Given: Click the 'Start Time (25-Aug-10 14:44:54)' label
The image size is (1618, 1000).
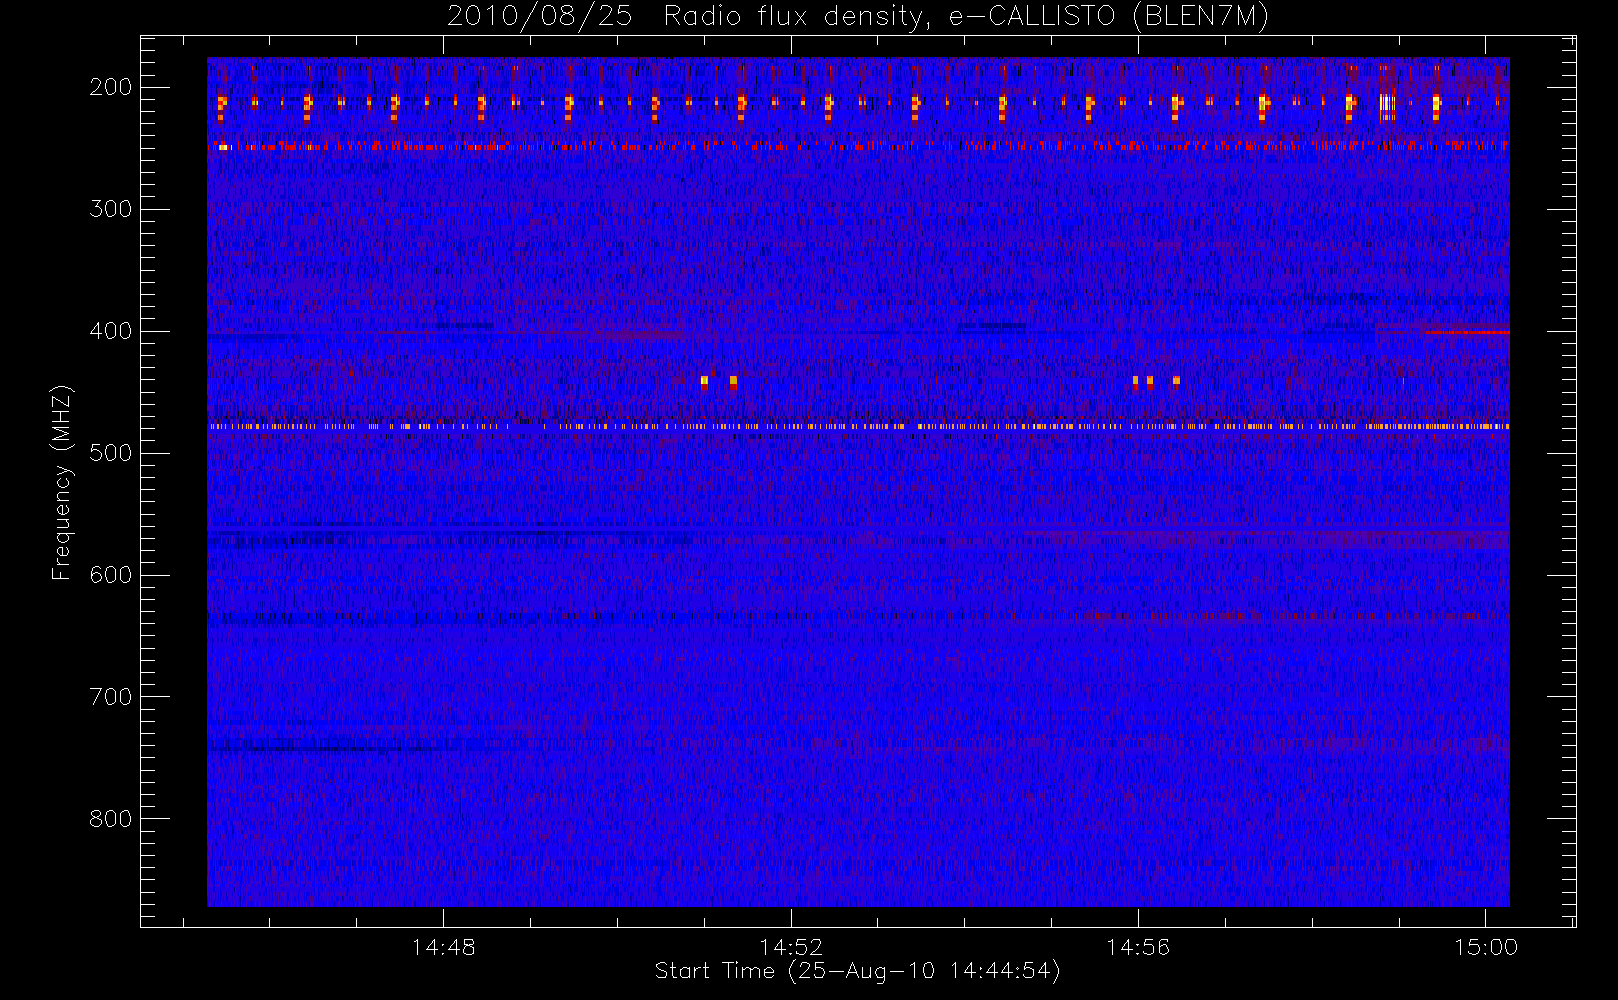Looking at the screenshot, I should 858,971.
